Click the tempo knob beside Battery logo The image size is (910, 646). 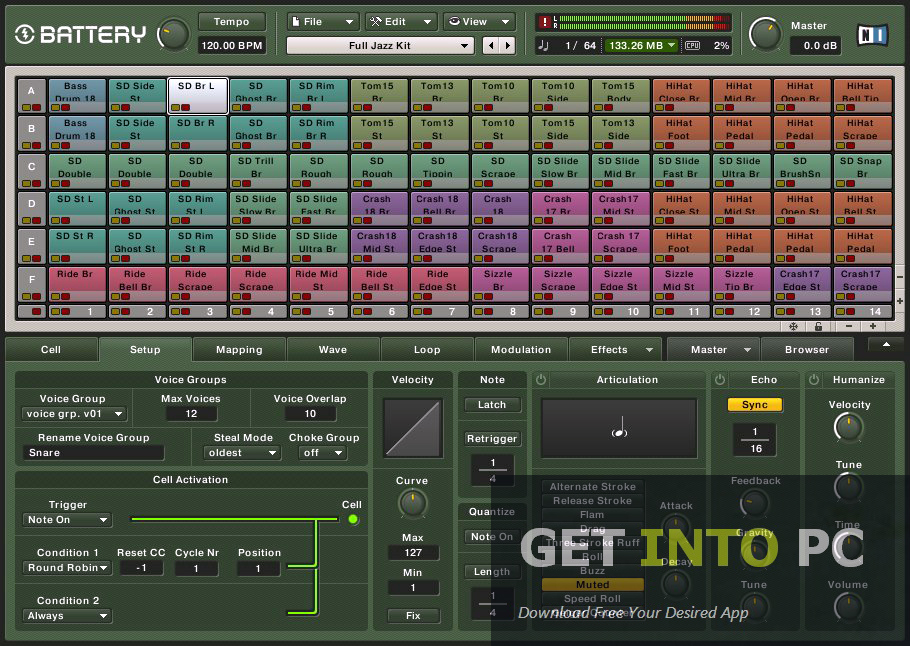[x=173, y=35]
